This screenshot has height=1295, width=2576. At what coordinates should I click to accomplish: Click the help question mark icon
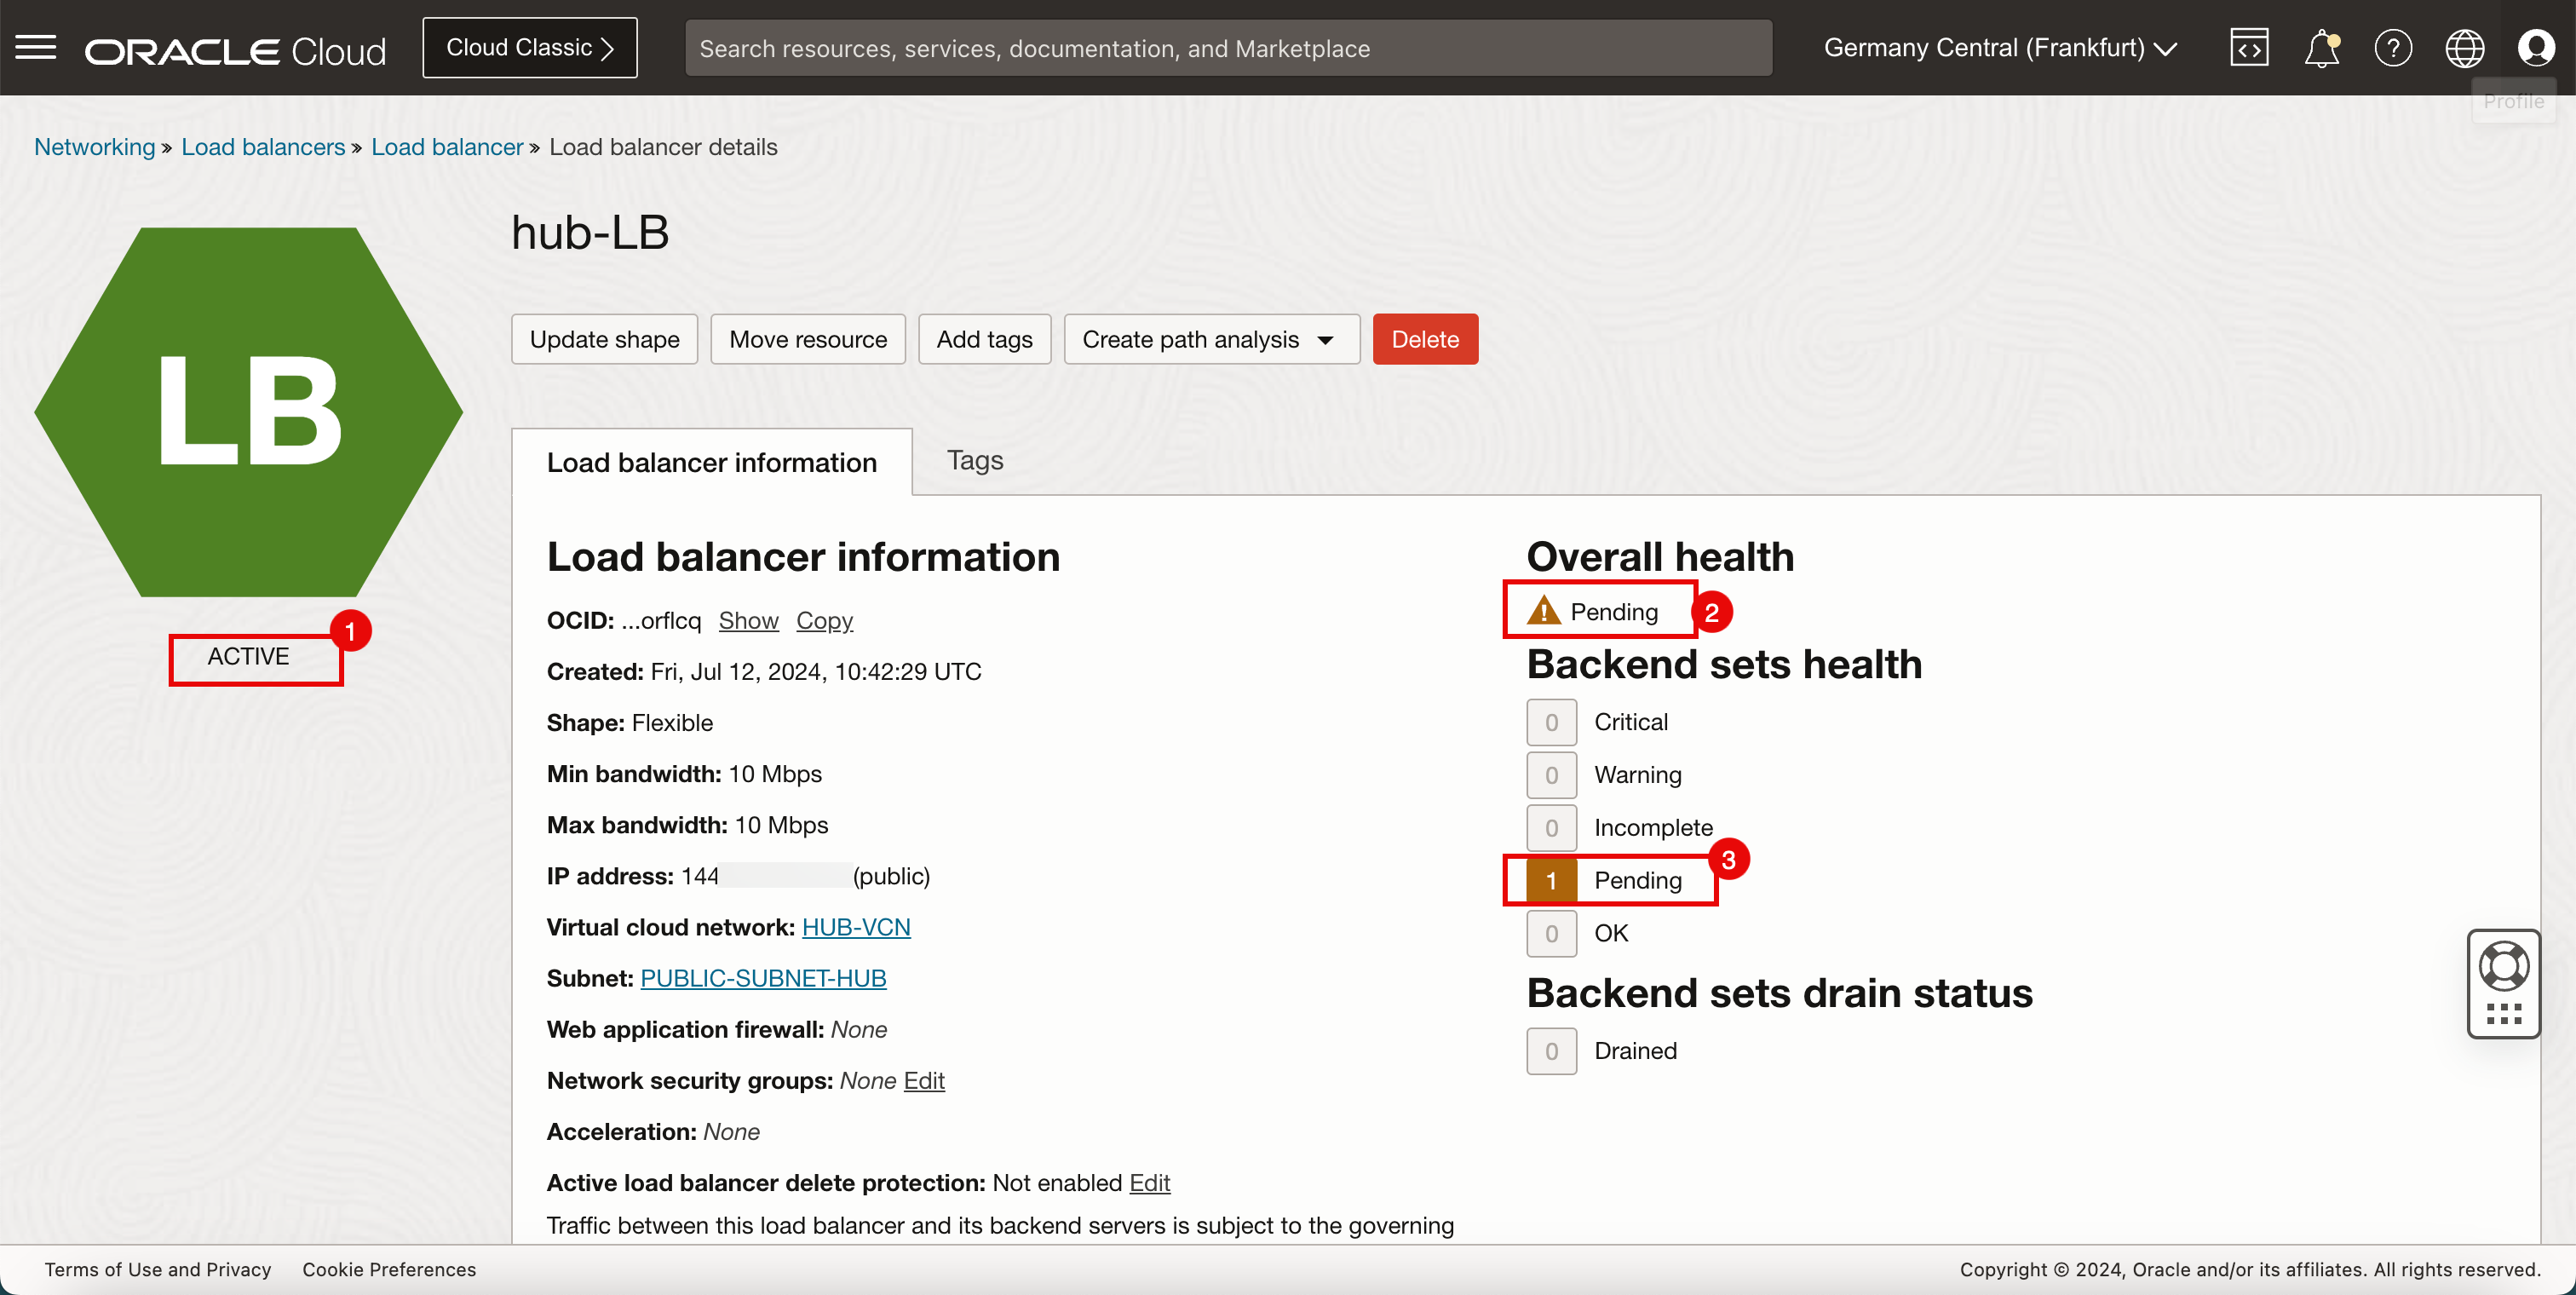pyautogui.click(x=2393, y=48)
